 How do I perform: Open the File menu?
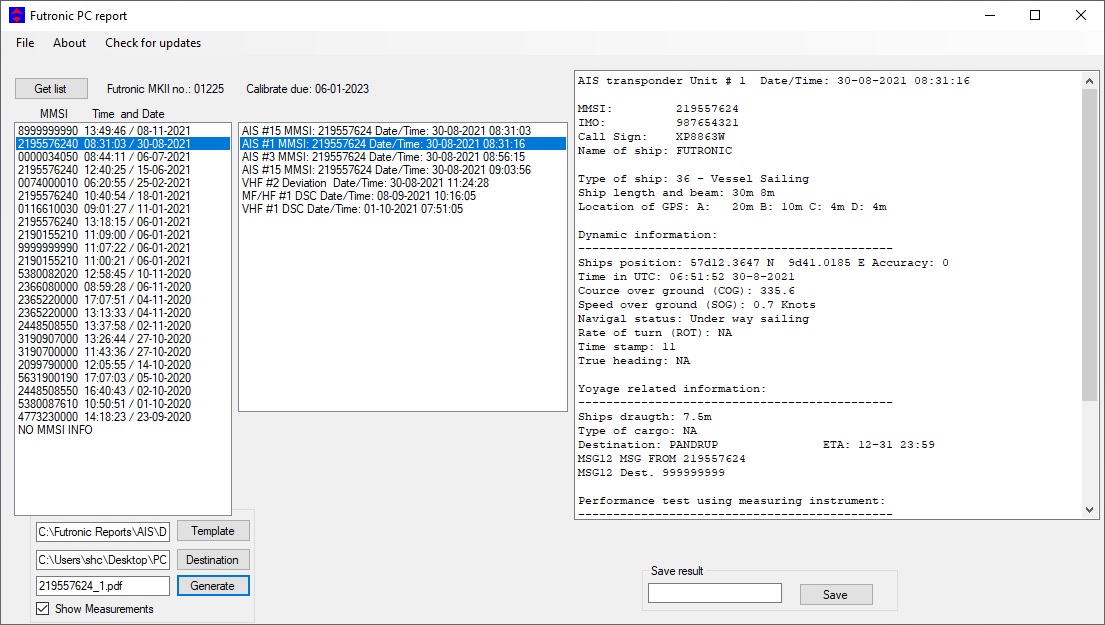click(25, 43)
